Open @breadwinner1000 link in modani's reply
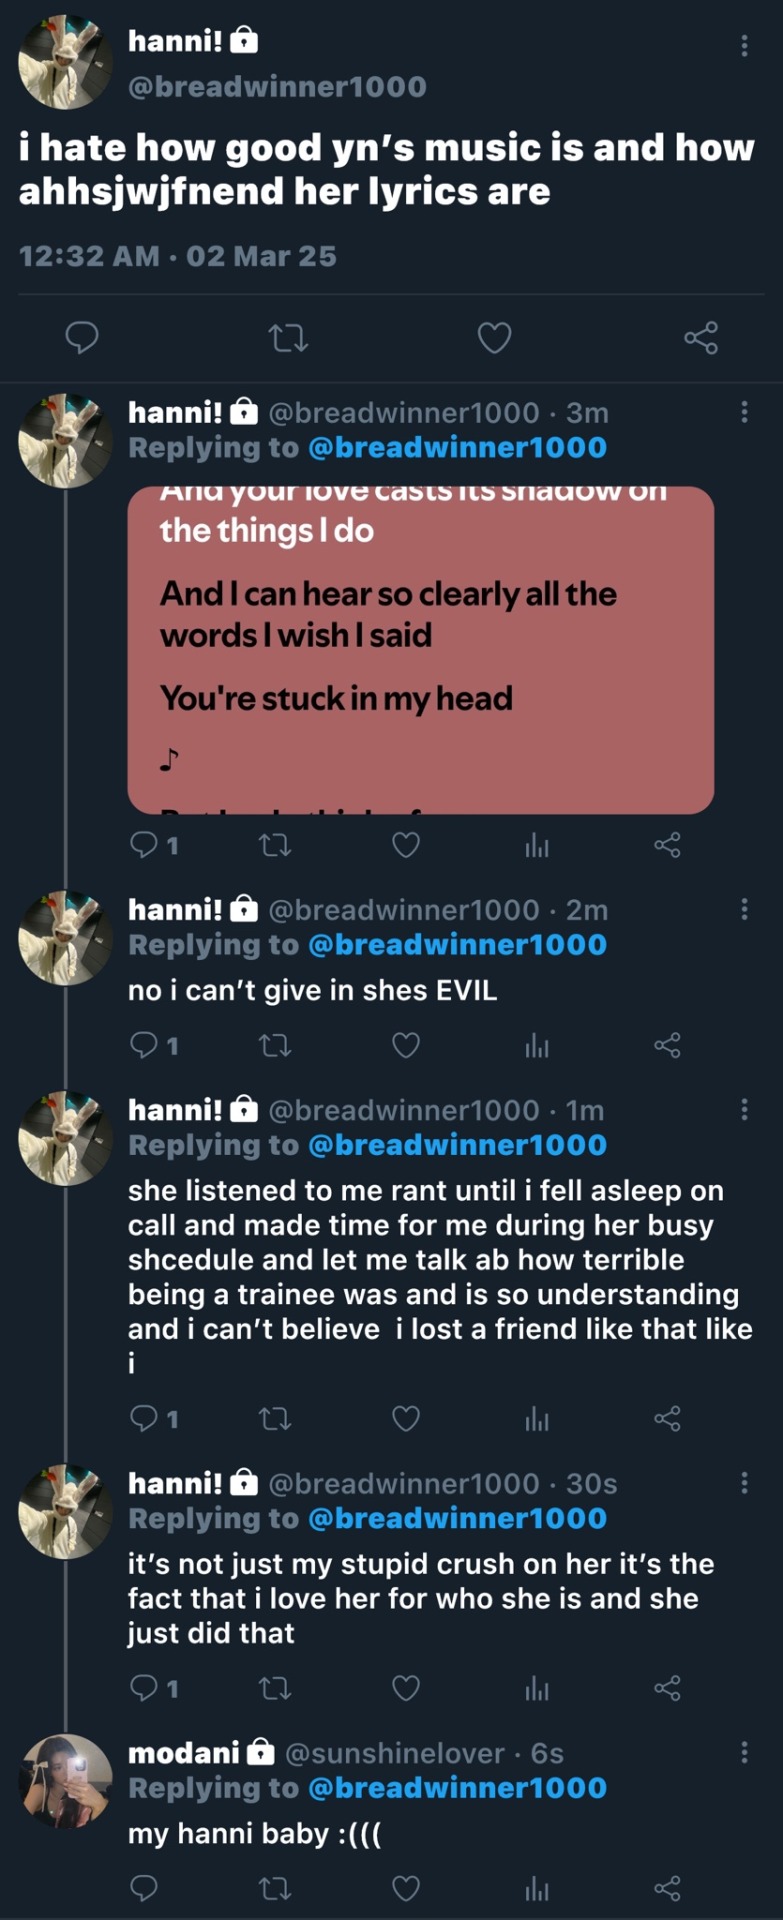 tap(457, 1788)
